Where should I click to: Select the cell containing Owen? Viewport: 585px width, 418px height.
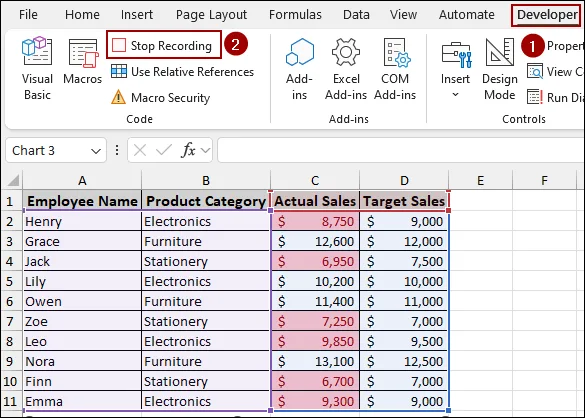[82, 302]
